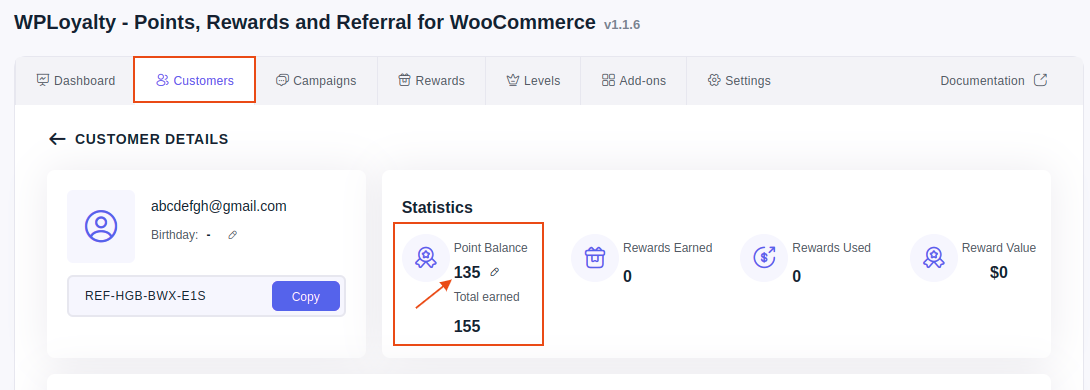Click the Rewards gift box icon in tabs
The image size is (1090, 390).
click(x=405, y=80)
